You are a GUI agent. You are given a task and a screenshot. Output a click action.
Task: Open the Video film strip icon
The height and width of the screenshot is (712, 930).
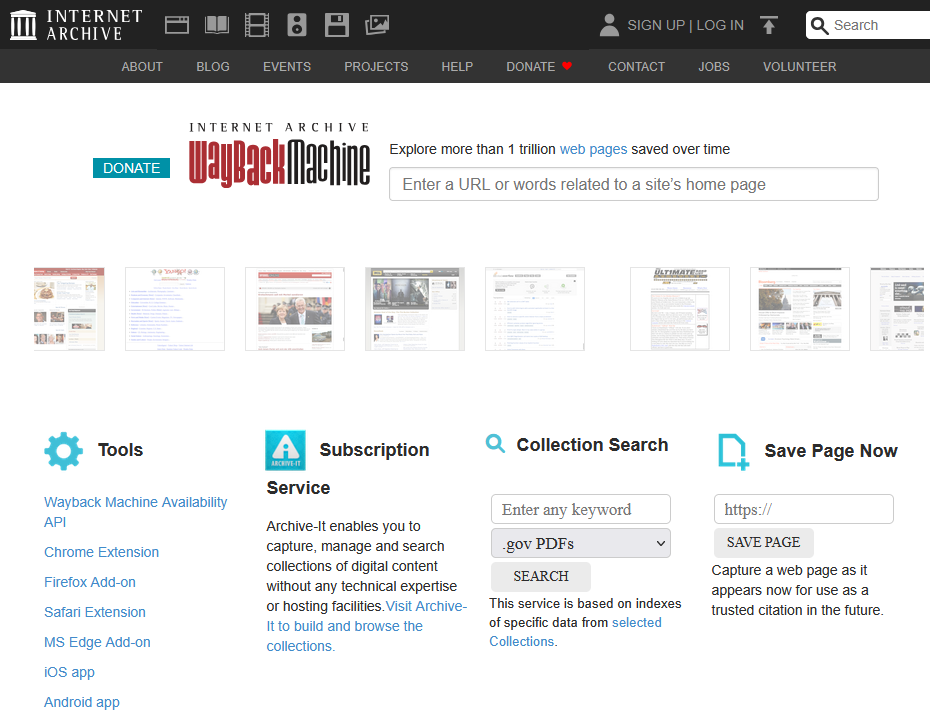coord(257,25)
